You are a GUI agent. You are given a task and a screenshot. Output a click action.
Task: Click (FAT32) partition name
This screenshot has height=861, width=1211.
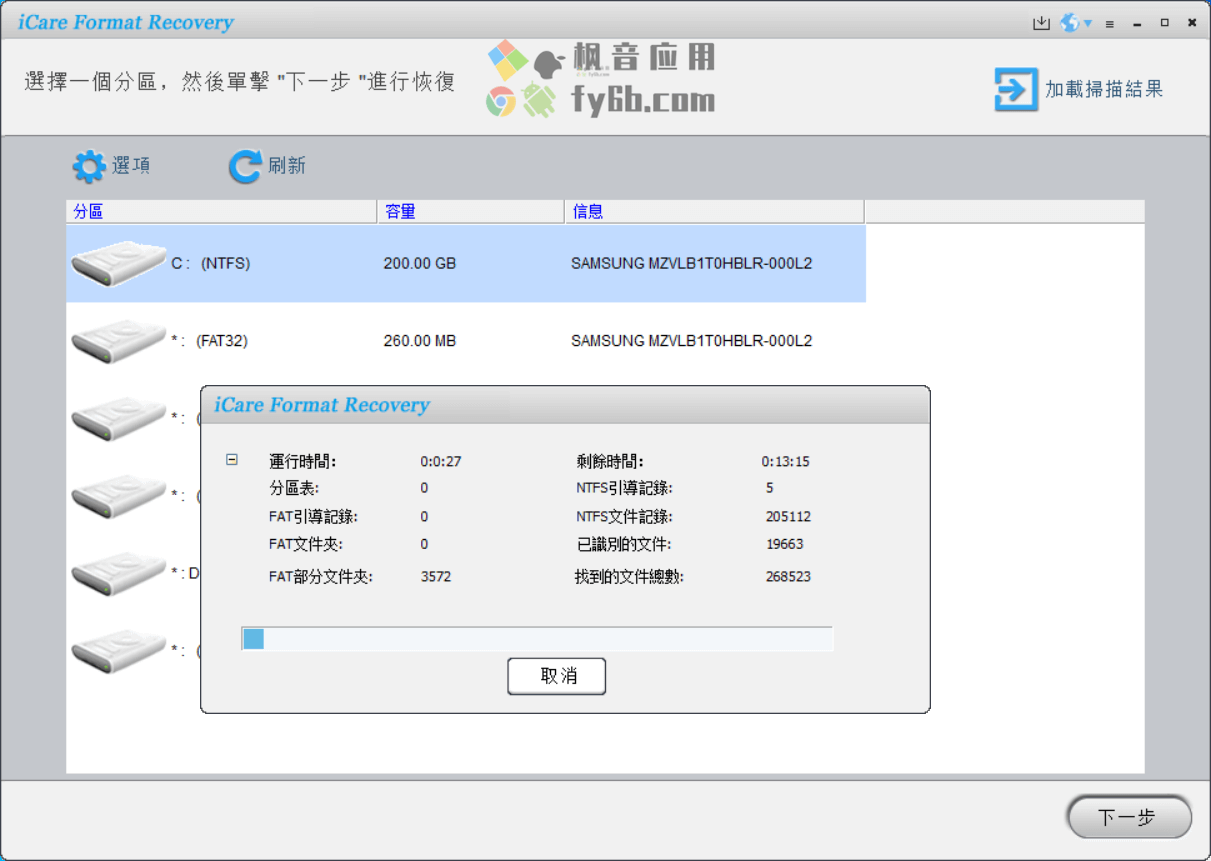(x=221, y=341)
